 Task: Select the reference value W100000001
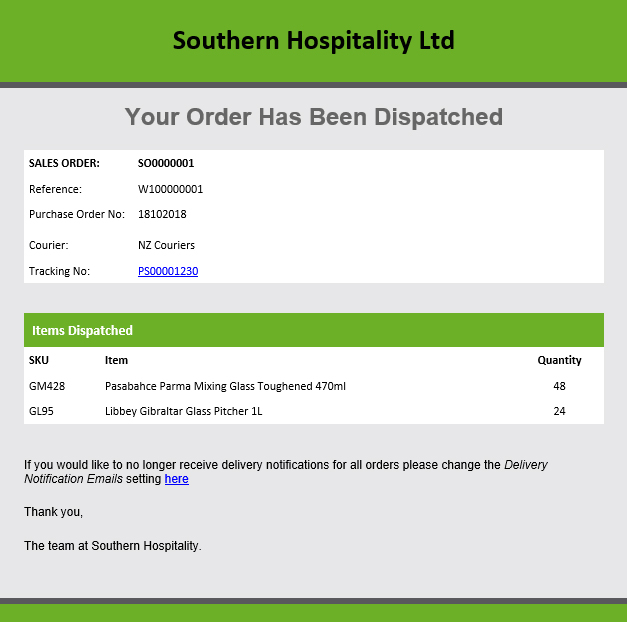pos(170,189)
